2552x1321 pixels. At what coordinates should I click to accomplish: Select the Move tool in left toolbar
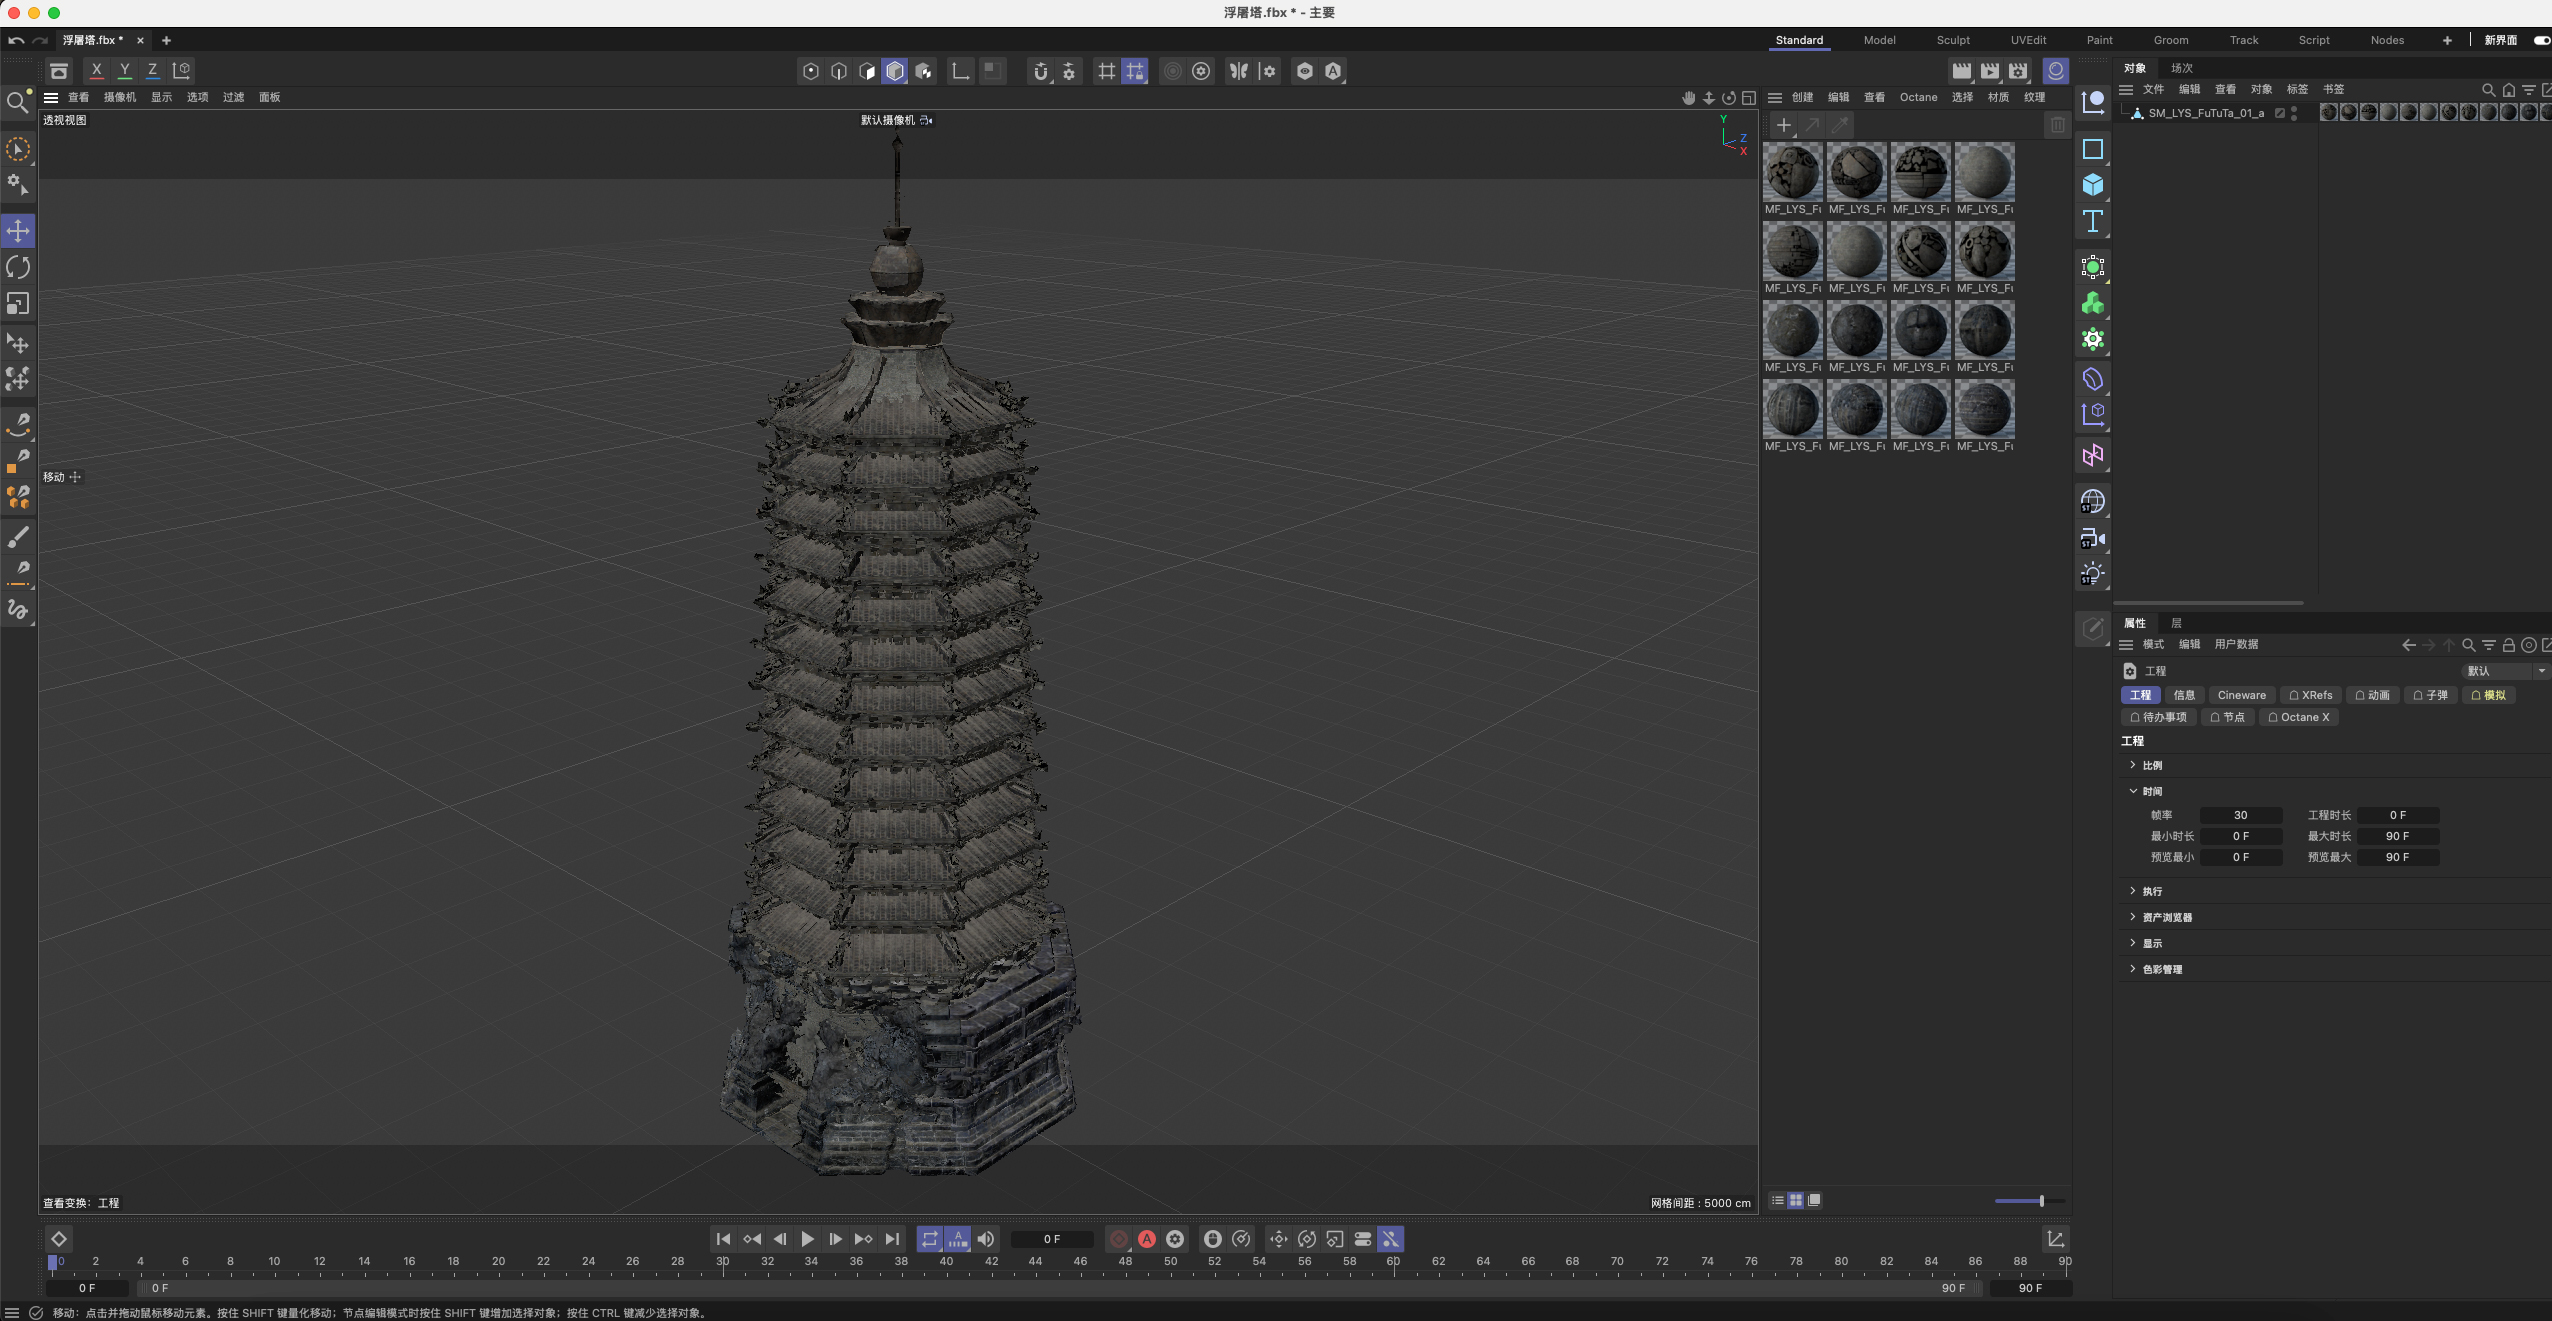(18, 231)
